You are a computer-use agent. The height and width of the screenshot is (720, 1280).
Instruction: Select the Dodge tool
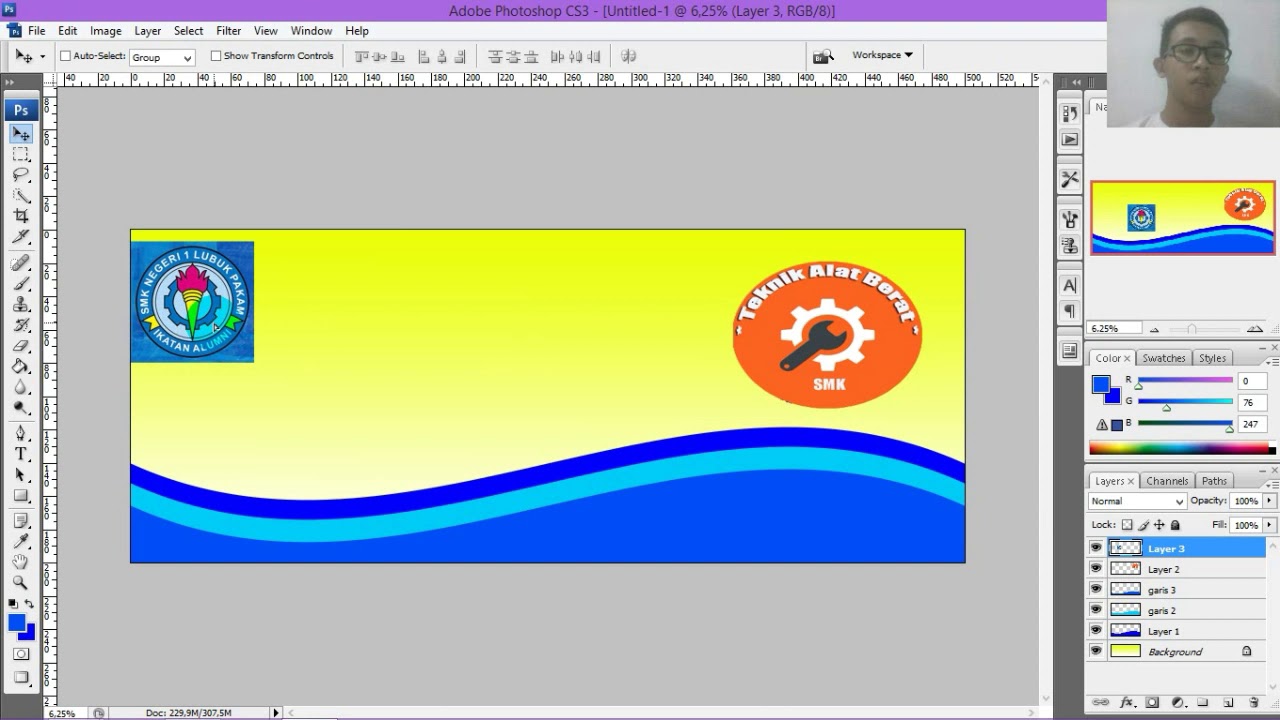21,408
